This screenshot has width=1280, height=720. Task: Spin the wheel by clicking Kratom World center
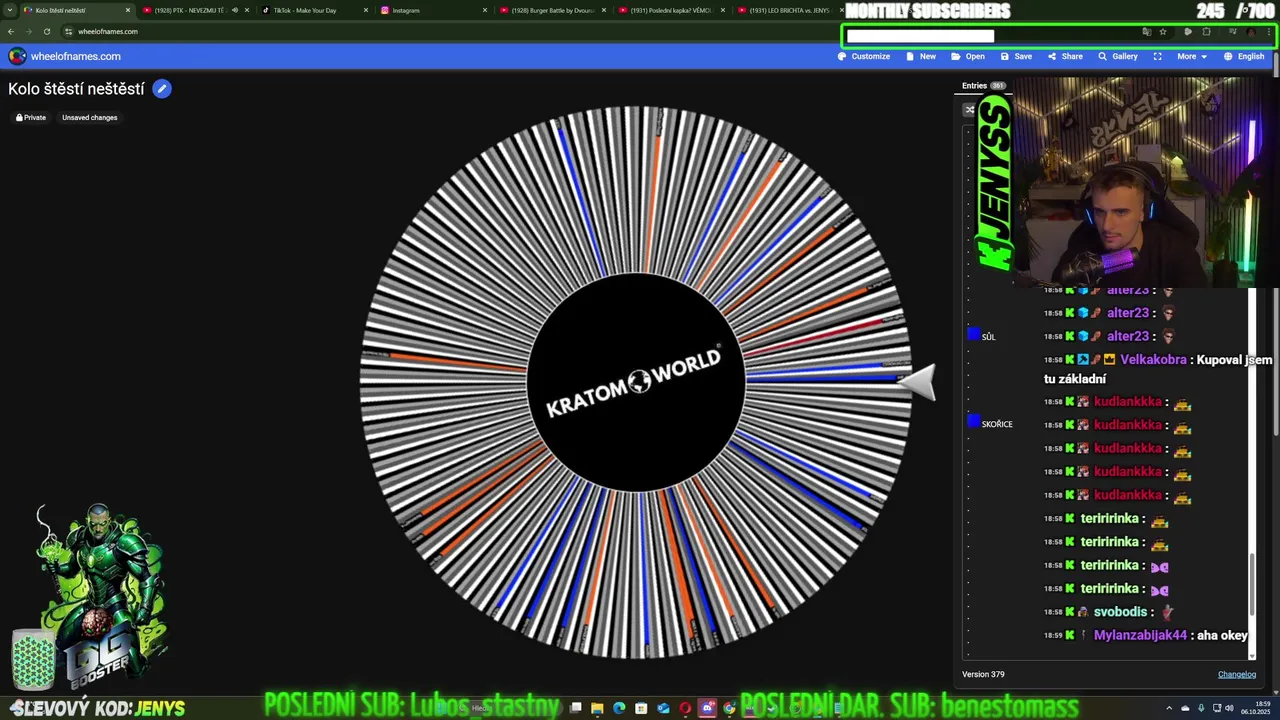point(636,382)
